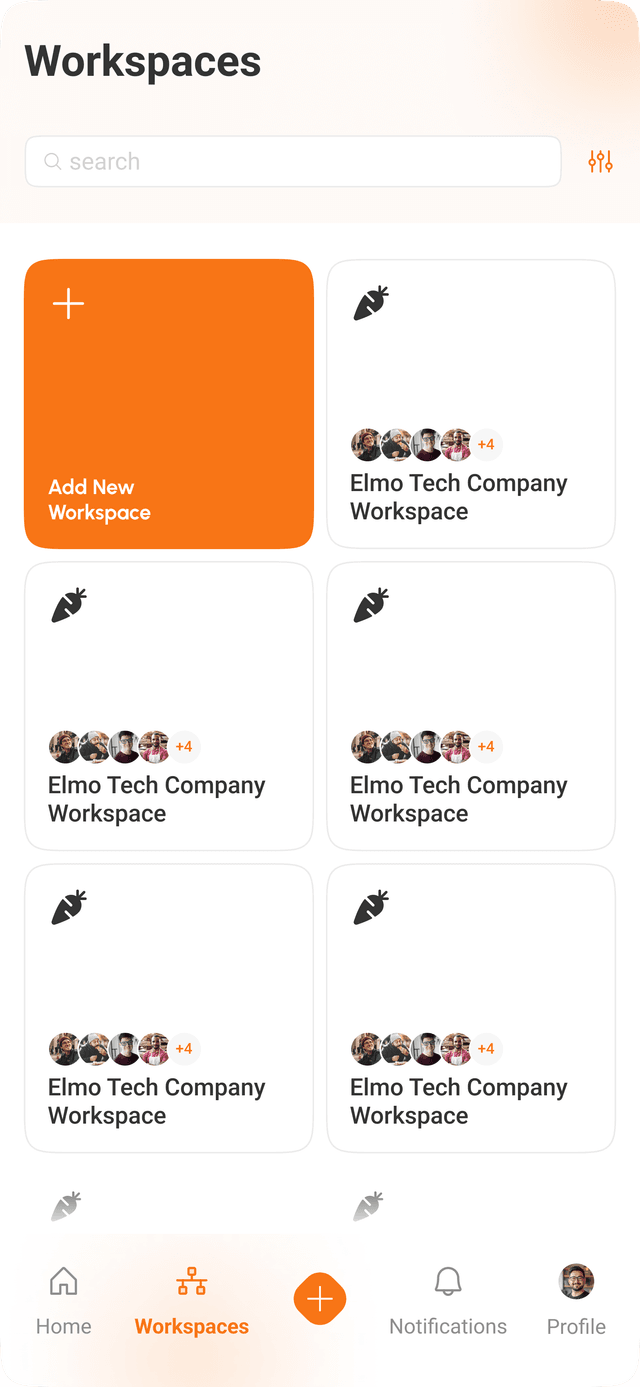Click carrot icon in bottom-left partially visible card
The width and height of the screenshot is (640, 1387).
(69, 1207)
